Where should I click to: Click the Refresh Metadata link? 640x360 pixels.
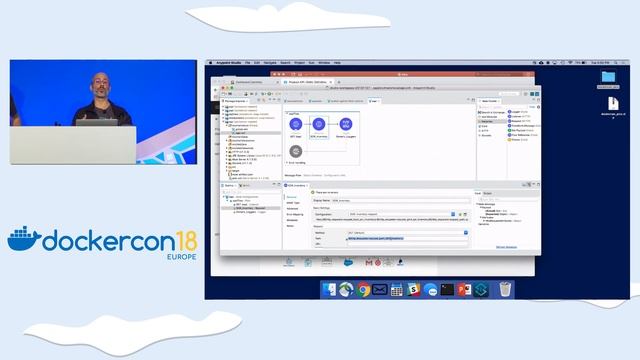point(507,247)
